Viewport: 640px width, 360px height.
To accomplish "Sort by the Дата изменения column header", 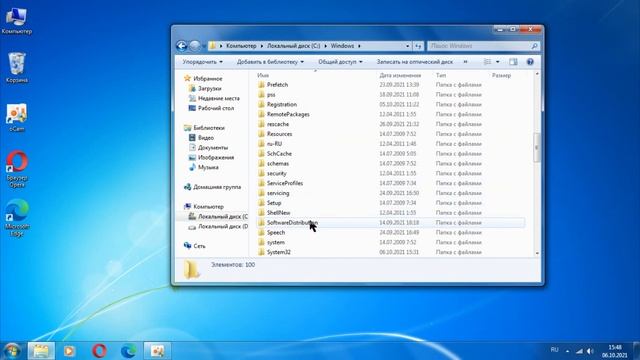I will click(400, 75).
